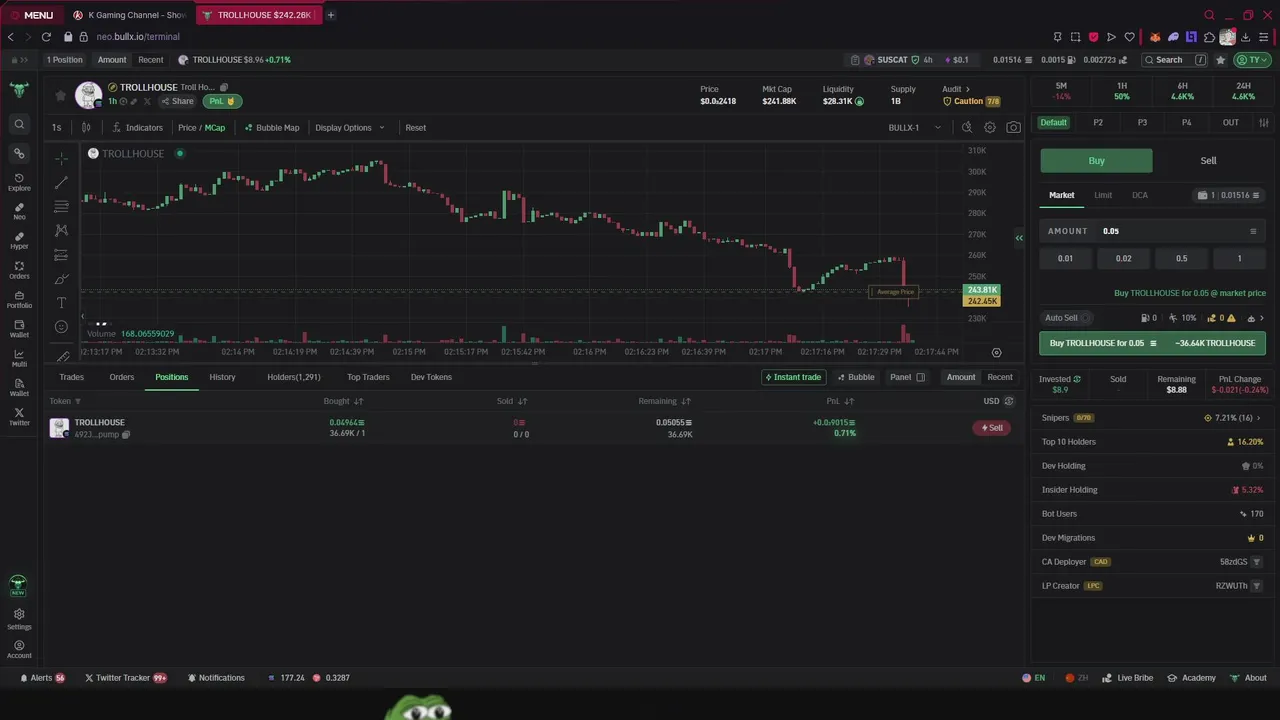
Task: Take a chart snapshot with camera icon
Action: point(1013,127)
